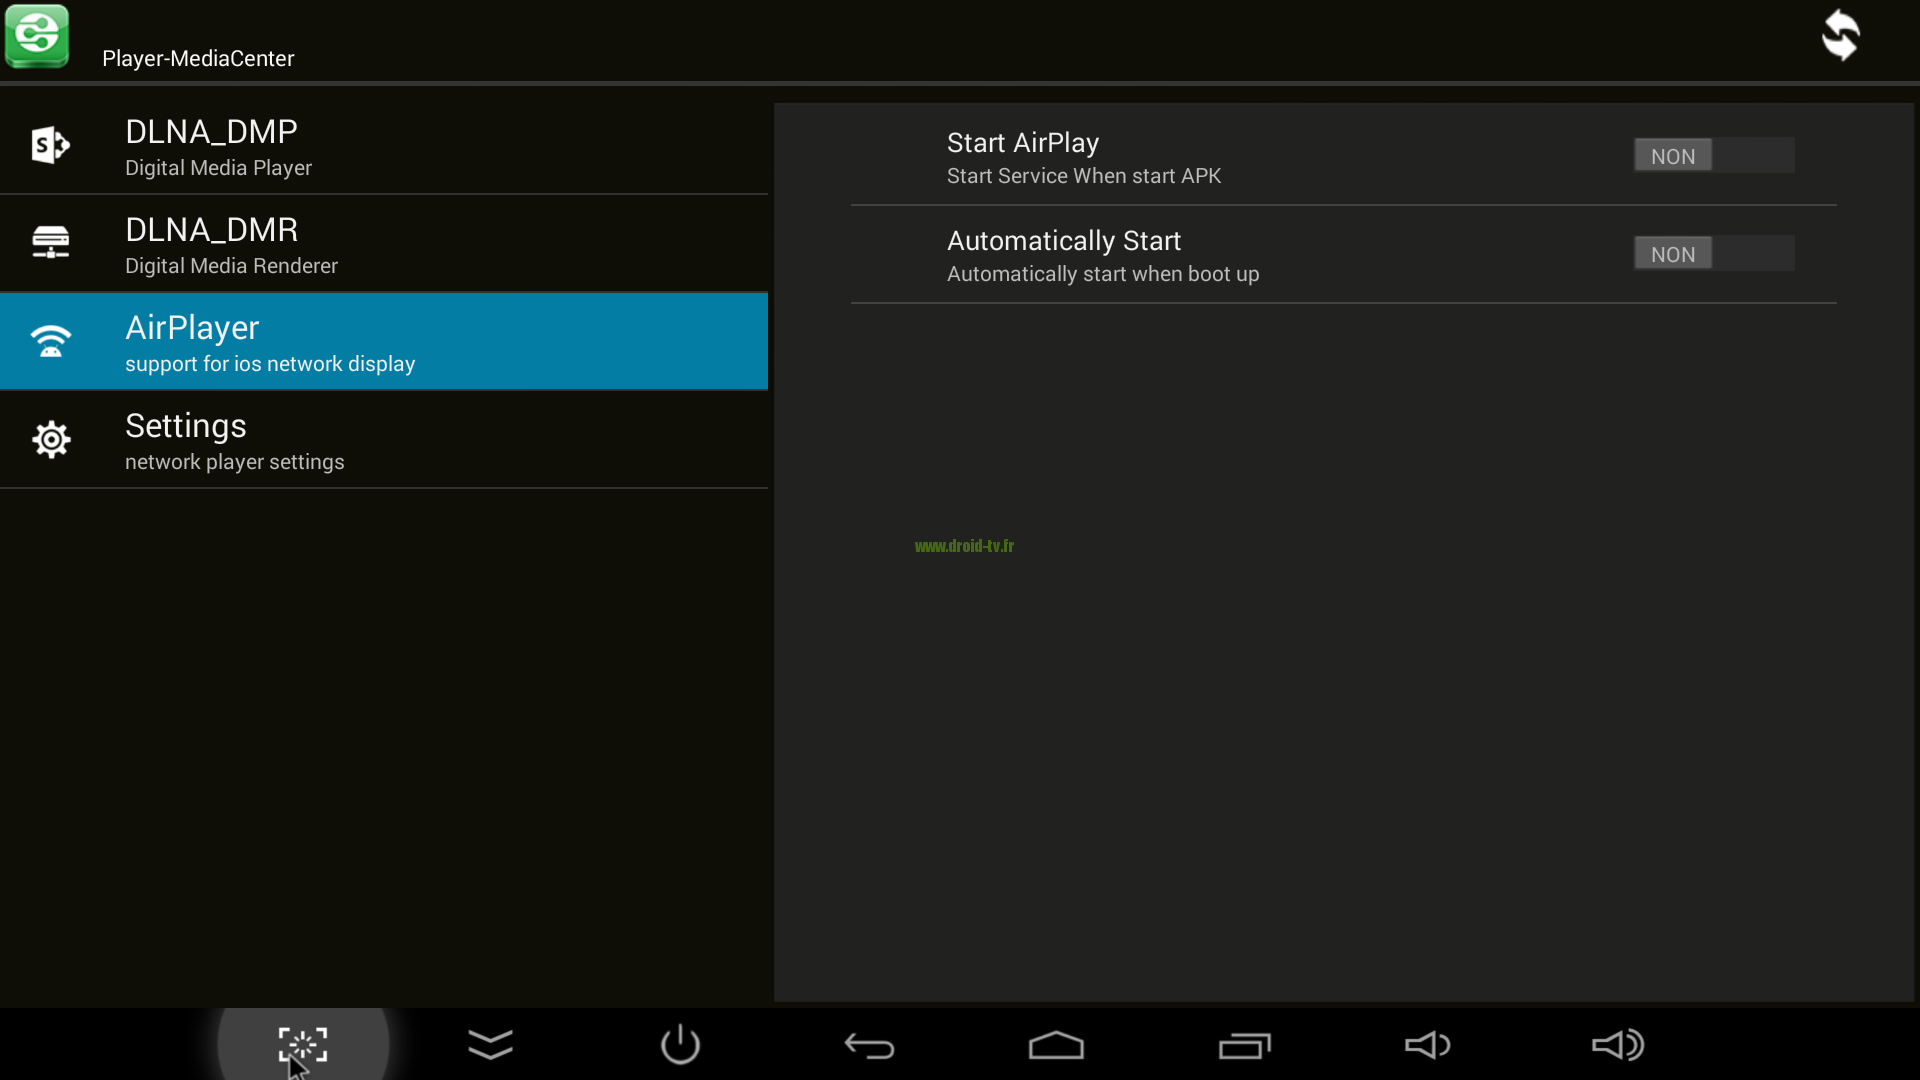Select the AirPlayer menu title

tap(192, 328)
